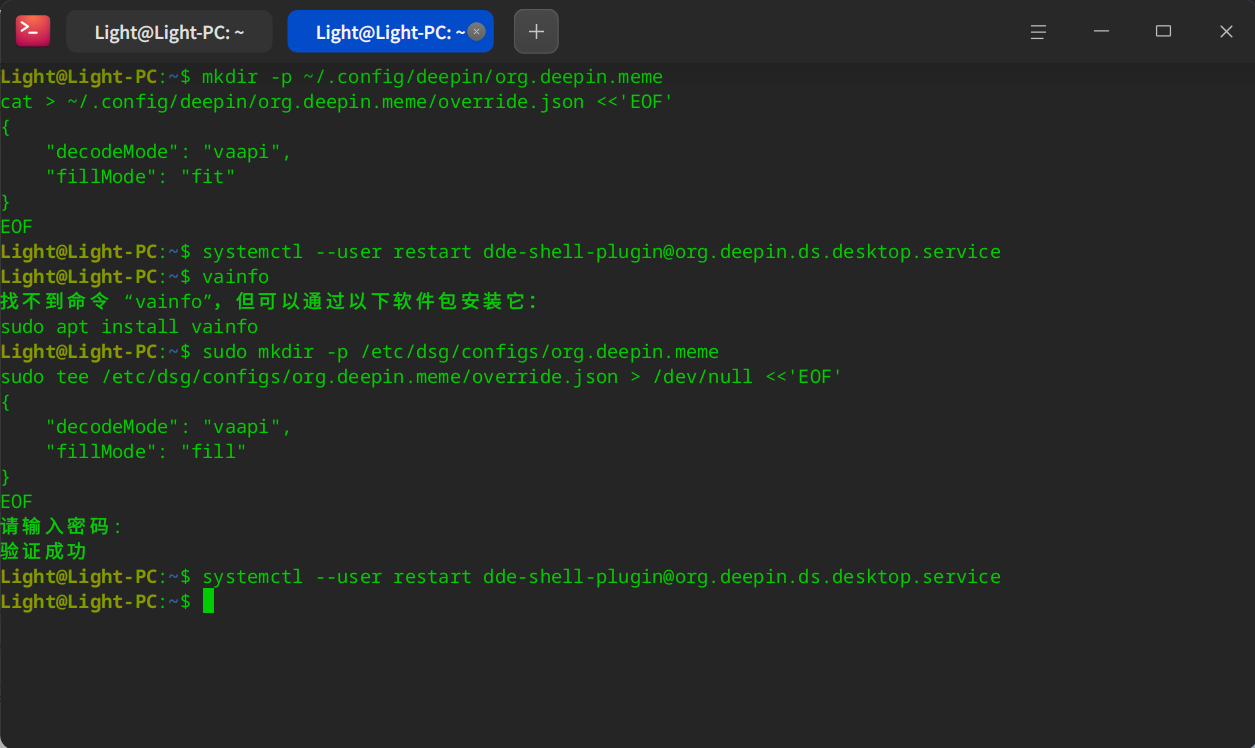1255x748 pixels.
Task: Close the active terminal tab
Action: tap(477, 32)
